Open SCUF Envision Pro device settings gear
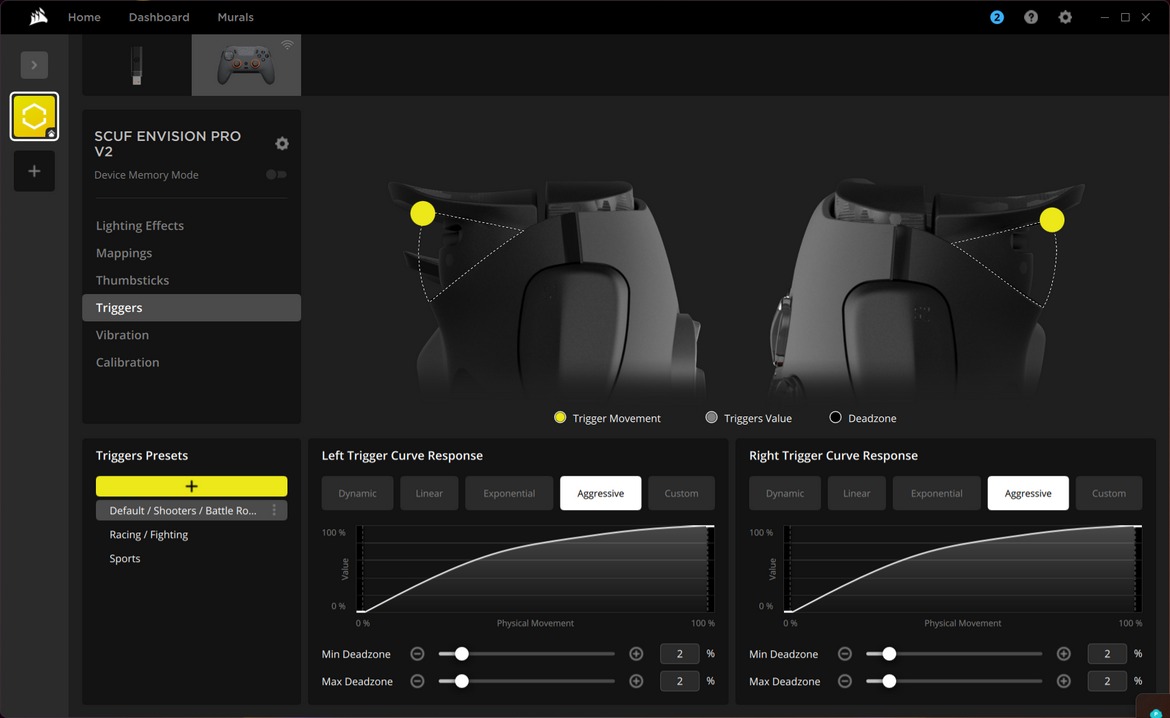Image resolution: width=1170 pixels, height=718 pixels. click(x=282, y=143)
